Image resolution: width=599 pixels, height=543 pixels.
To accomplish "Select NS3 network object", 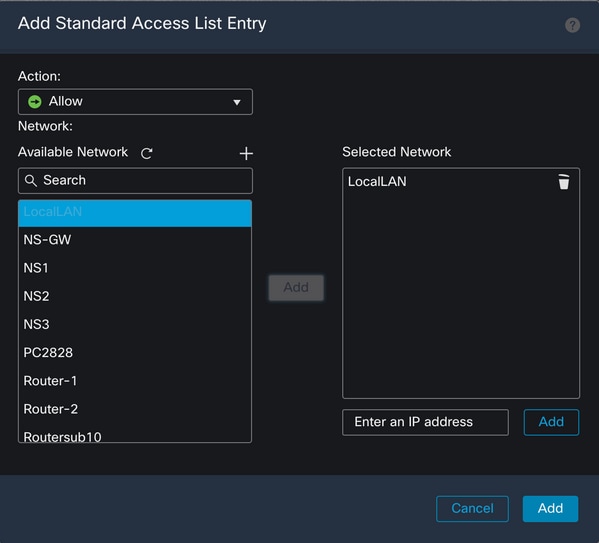I will coord(135,324).
